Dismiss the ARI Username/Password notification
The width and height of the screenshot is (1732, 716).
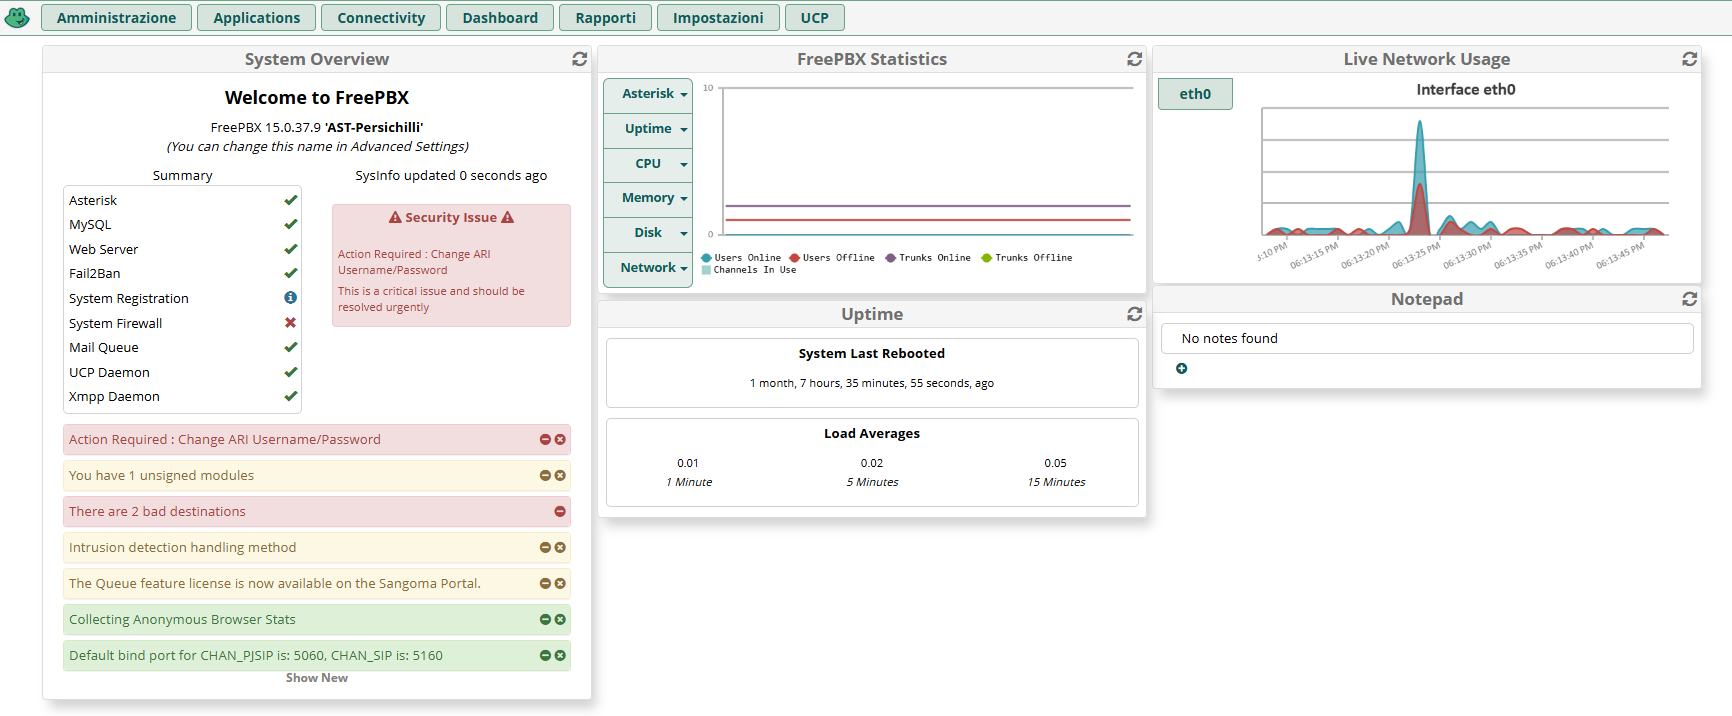coord(560,439)
